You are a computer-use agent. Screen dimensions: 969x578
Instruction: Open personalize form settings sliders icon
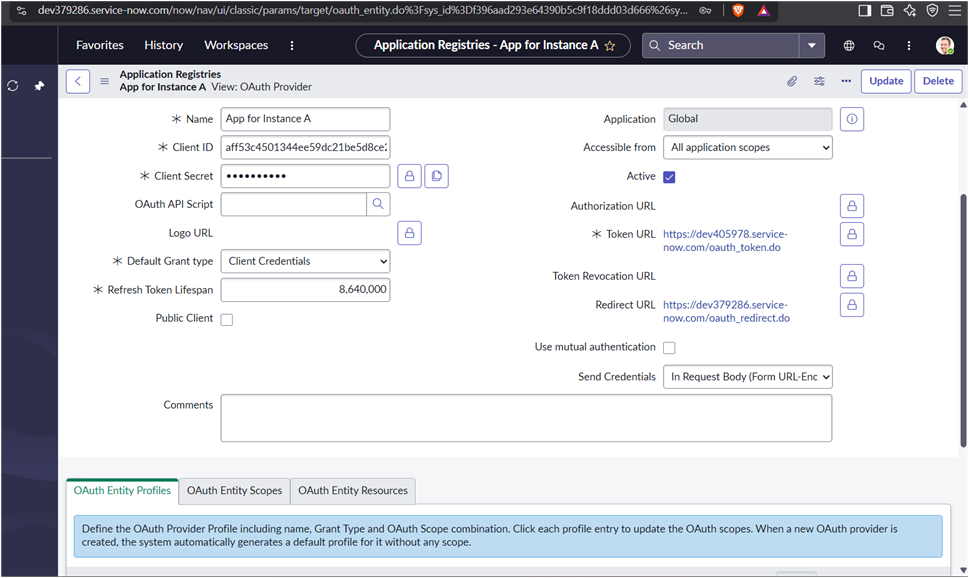coord(819,81)
